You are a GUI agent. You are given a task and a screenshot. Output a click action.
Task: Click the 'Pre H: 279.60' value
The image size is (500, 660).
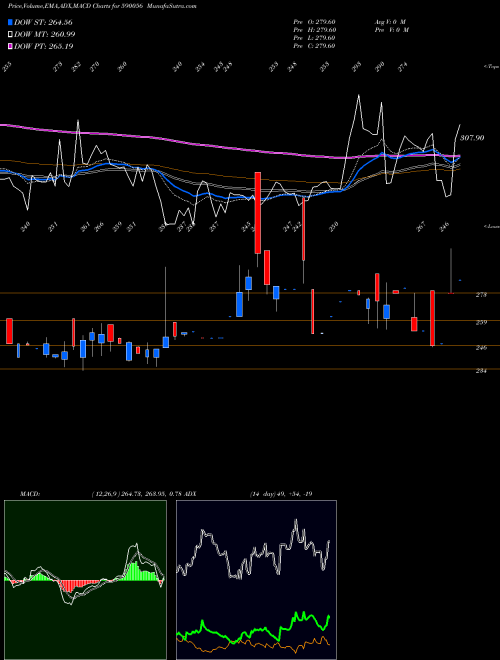tap(314, 29)
